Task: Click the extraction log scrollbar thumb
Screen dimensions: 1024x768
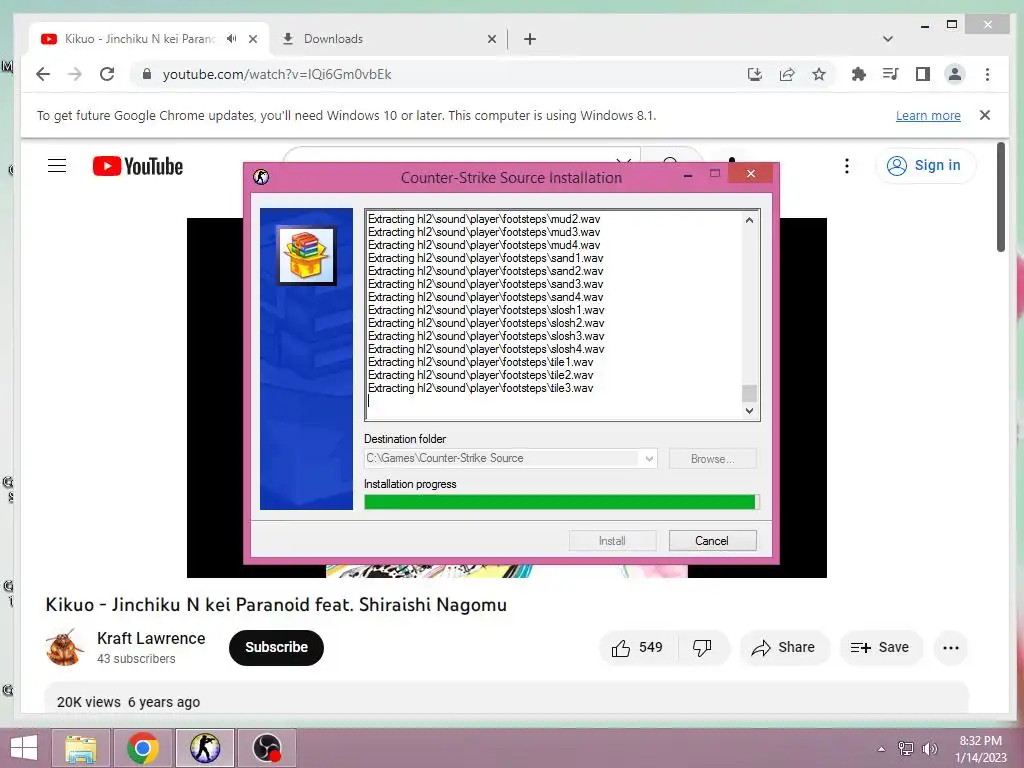Action: pyautogui.click(x=749, y=393)
